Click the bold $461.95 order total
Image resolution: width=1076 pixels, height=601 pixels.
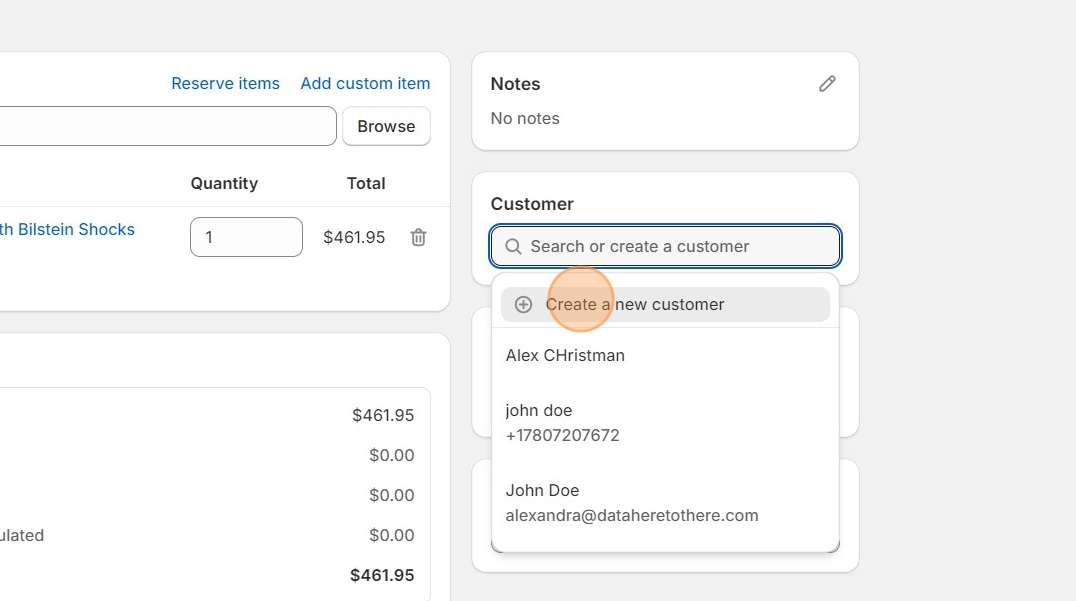click(382, 575)
